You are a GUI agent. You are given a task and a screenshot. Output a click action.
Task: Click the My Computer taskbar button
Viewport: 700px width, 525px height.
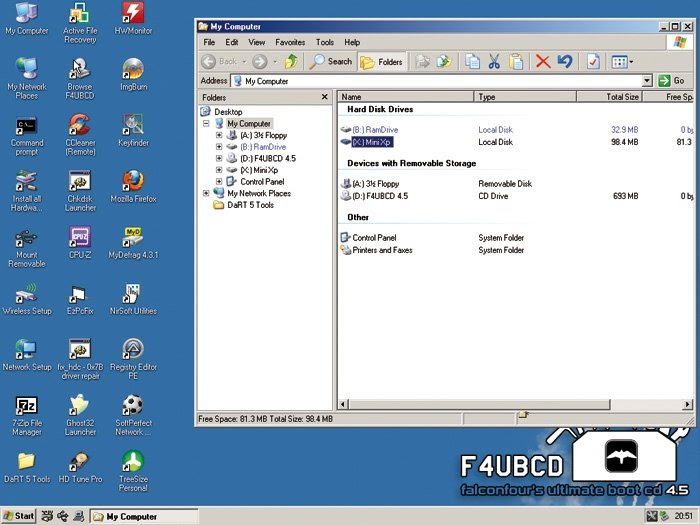pyautogui.click(x=144, y=517)
